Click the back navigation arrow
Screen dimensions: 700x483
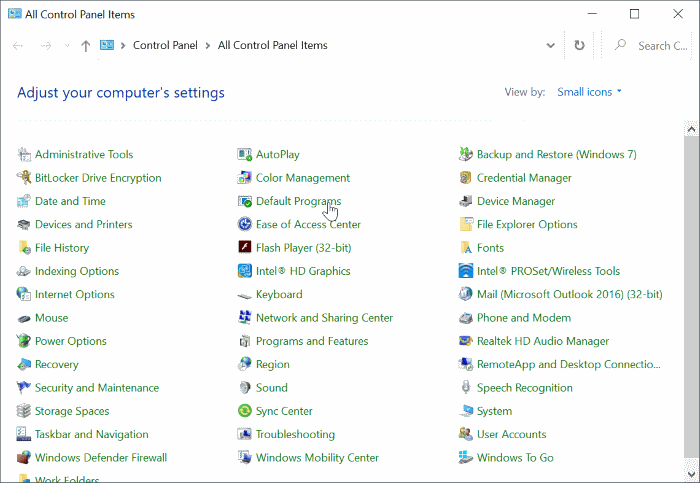(x=18, y=46)
